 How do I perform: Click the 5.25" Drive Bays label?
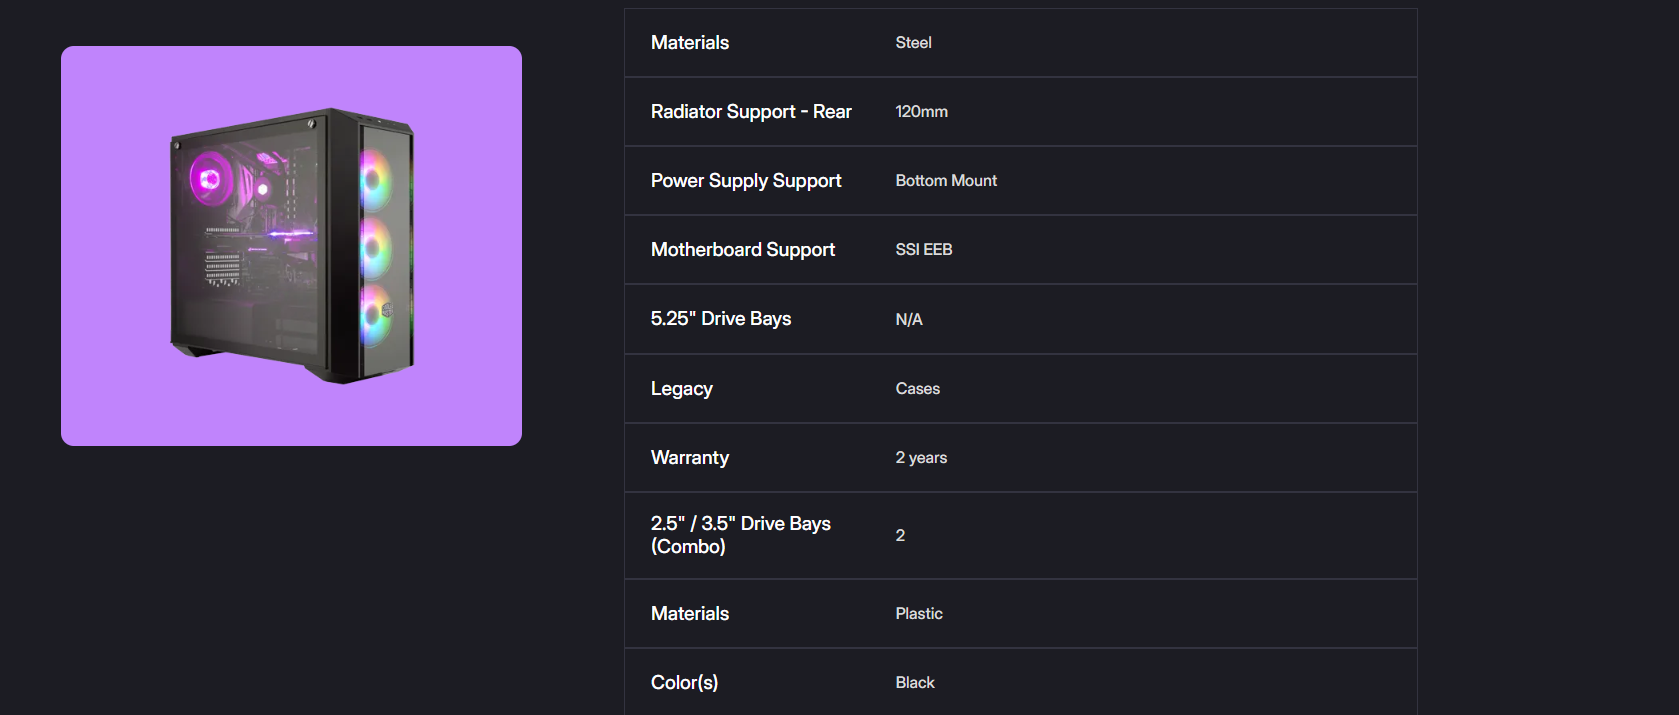pyautogui.click(x=721, y=319)
